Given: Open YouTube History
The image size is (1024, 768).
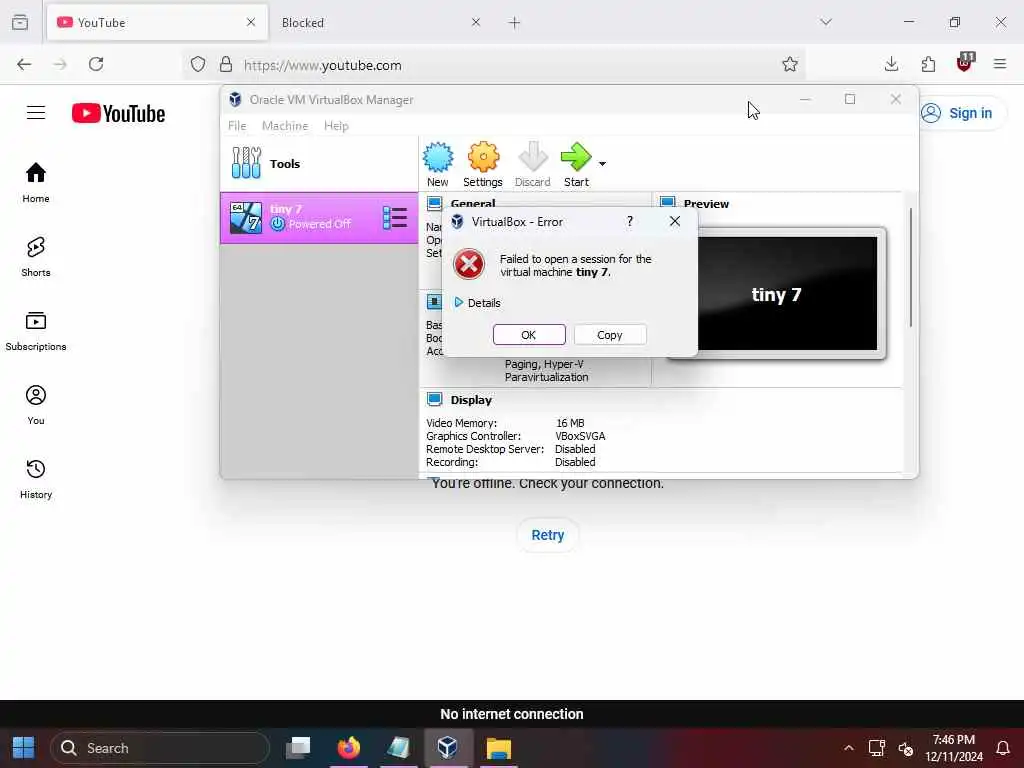Looking at the screenshot, I should click(x=36, y=479).
